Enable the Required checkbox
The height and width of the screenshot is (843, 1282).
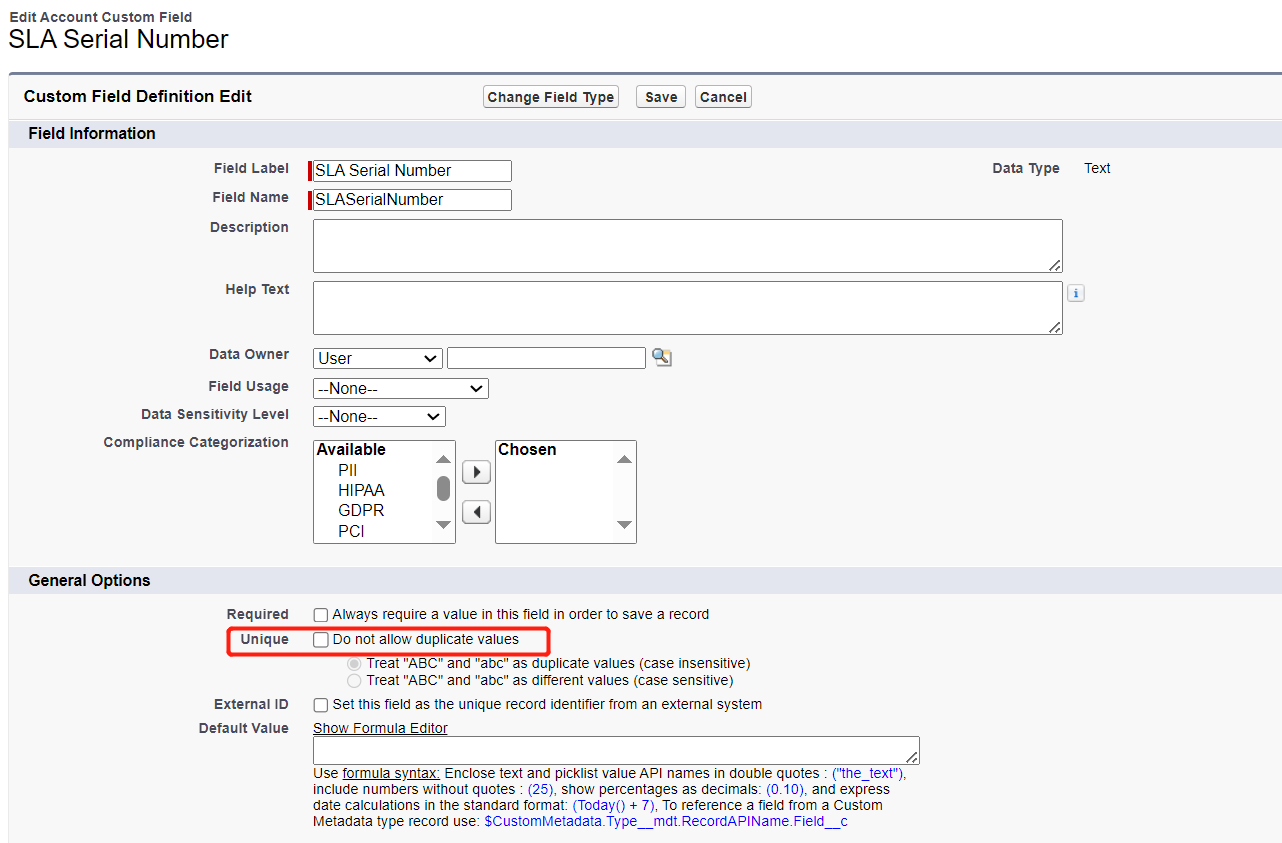(x=320, y=614)
